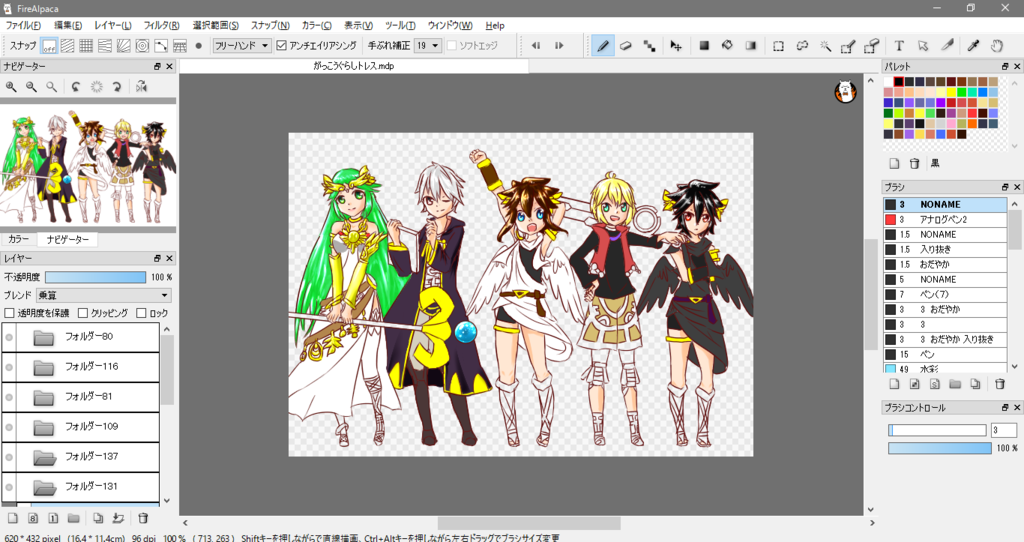Select the Gradient tool
This screenshot has height=542, width=1024.
click(750, 46)
